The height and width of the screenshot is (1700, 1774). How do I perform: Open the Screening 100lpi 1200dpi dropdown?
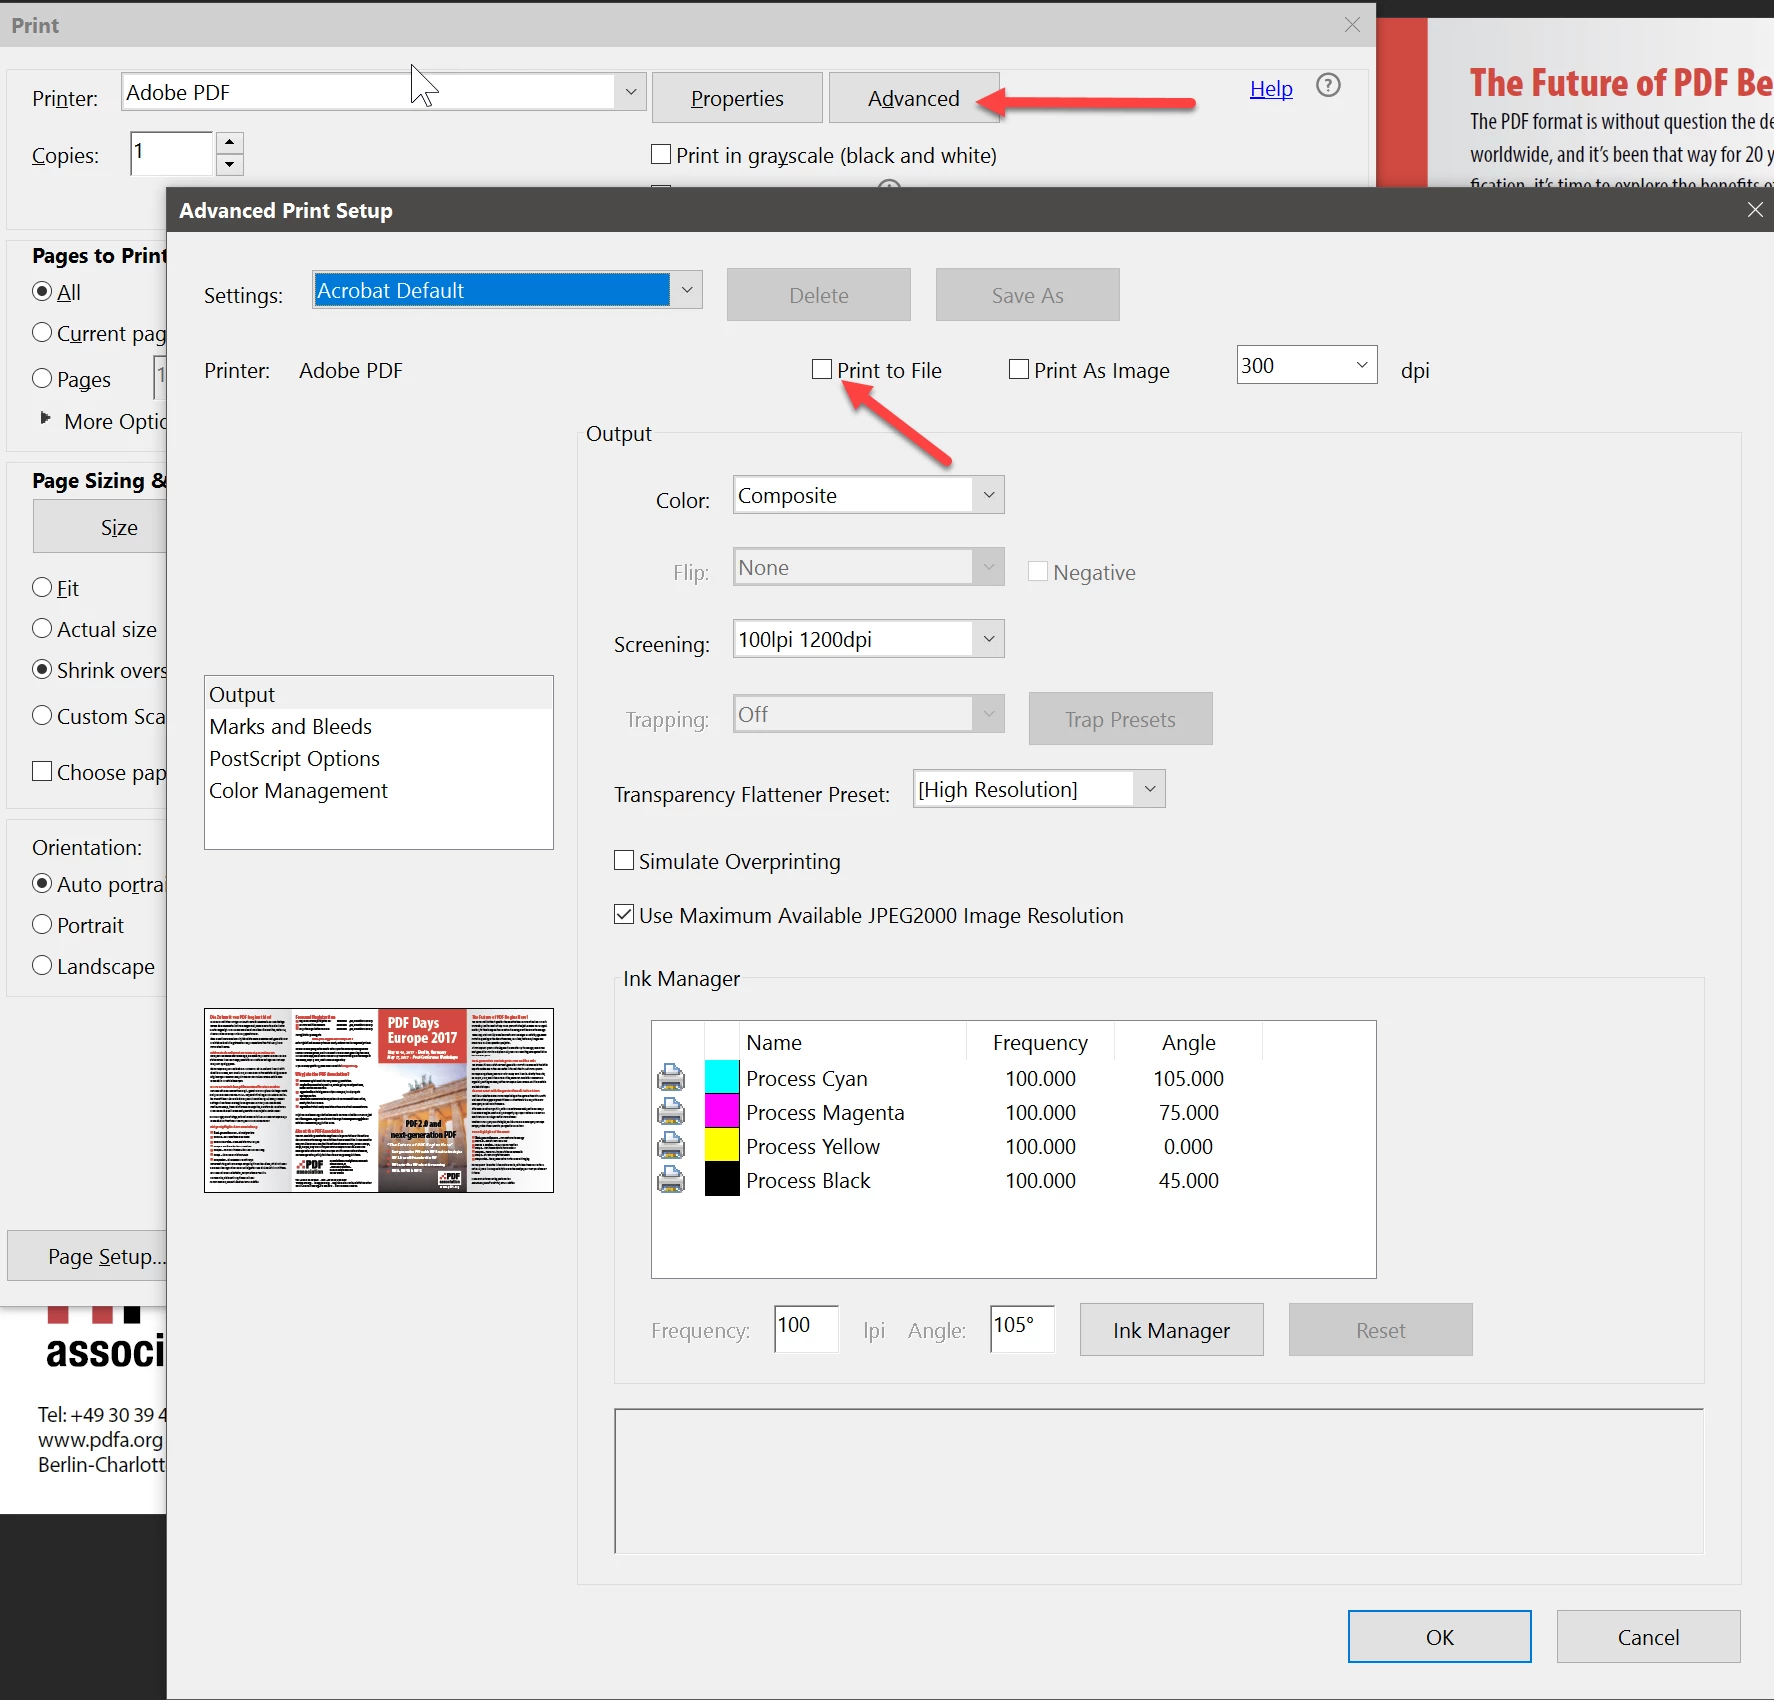click(x=868, y=639)
